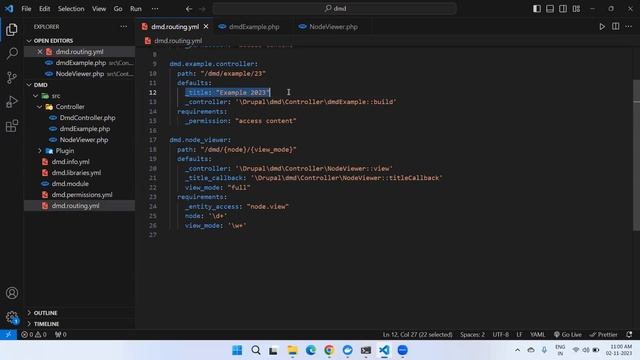Open the Run menu
The height and width of the screenshot is (360, 640).
[x=136, y=9]
